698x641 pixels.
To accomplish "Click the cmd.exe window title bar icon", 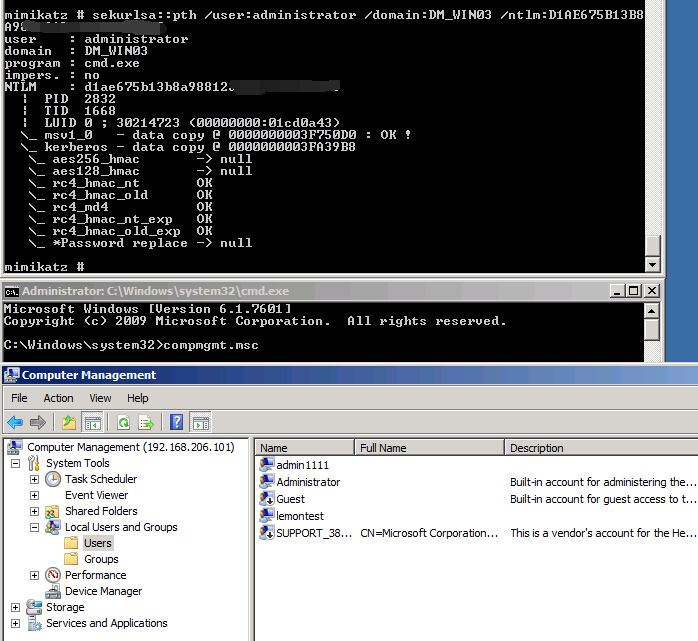I will point(12,292).
